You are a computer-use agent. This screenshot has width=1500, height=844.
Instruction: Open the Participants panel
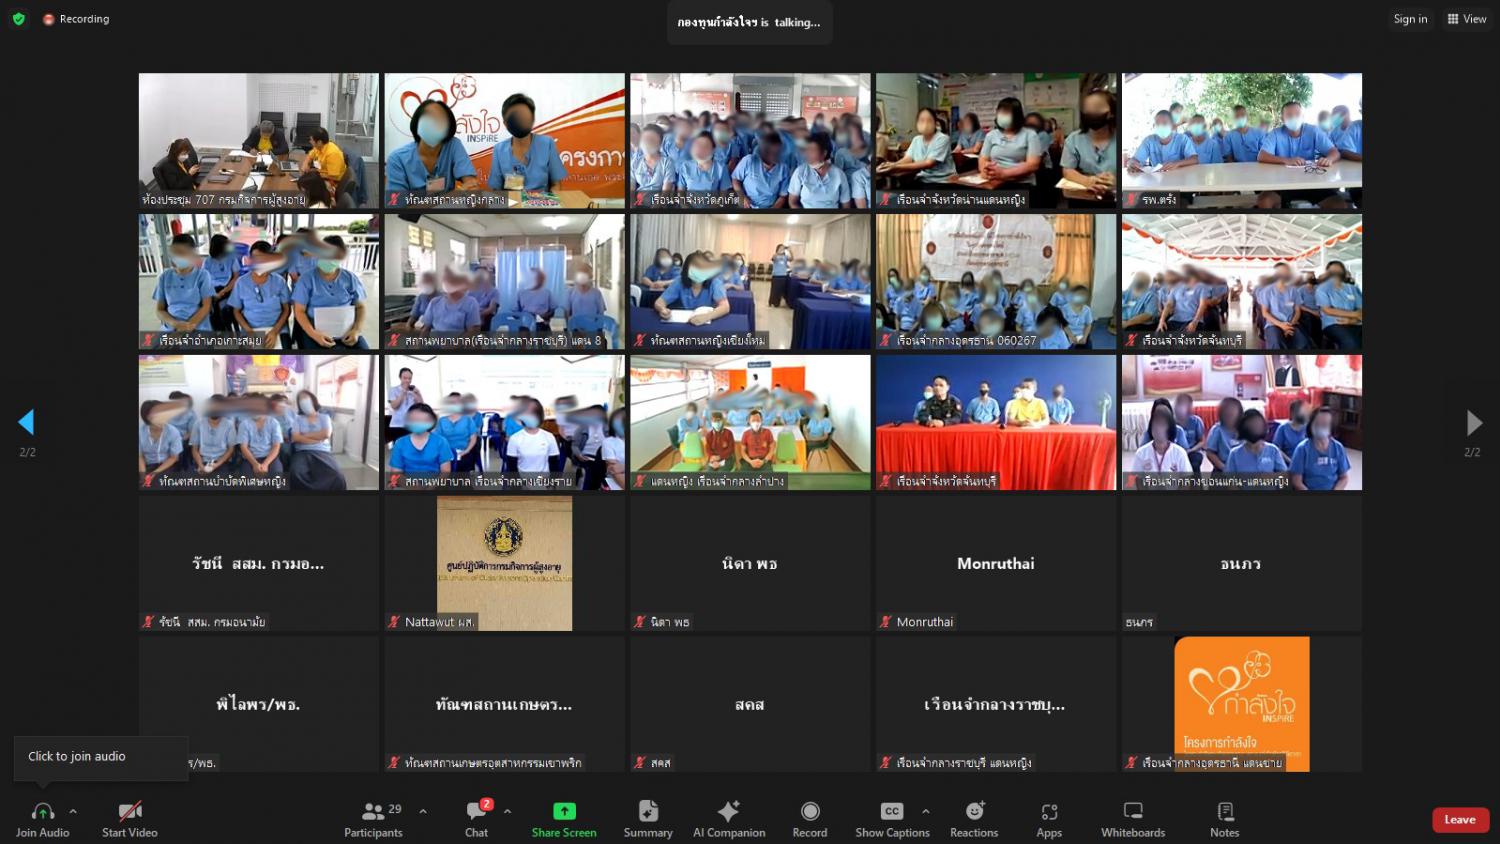coord(373,819)
